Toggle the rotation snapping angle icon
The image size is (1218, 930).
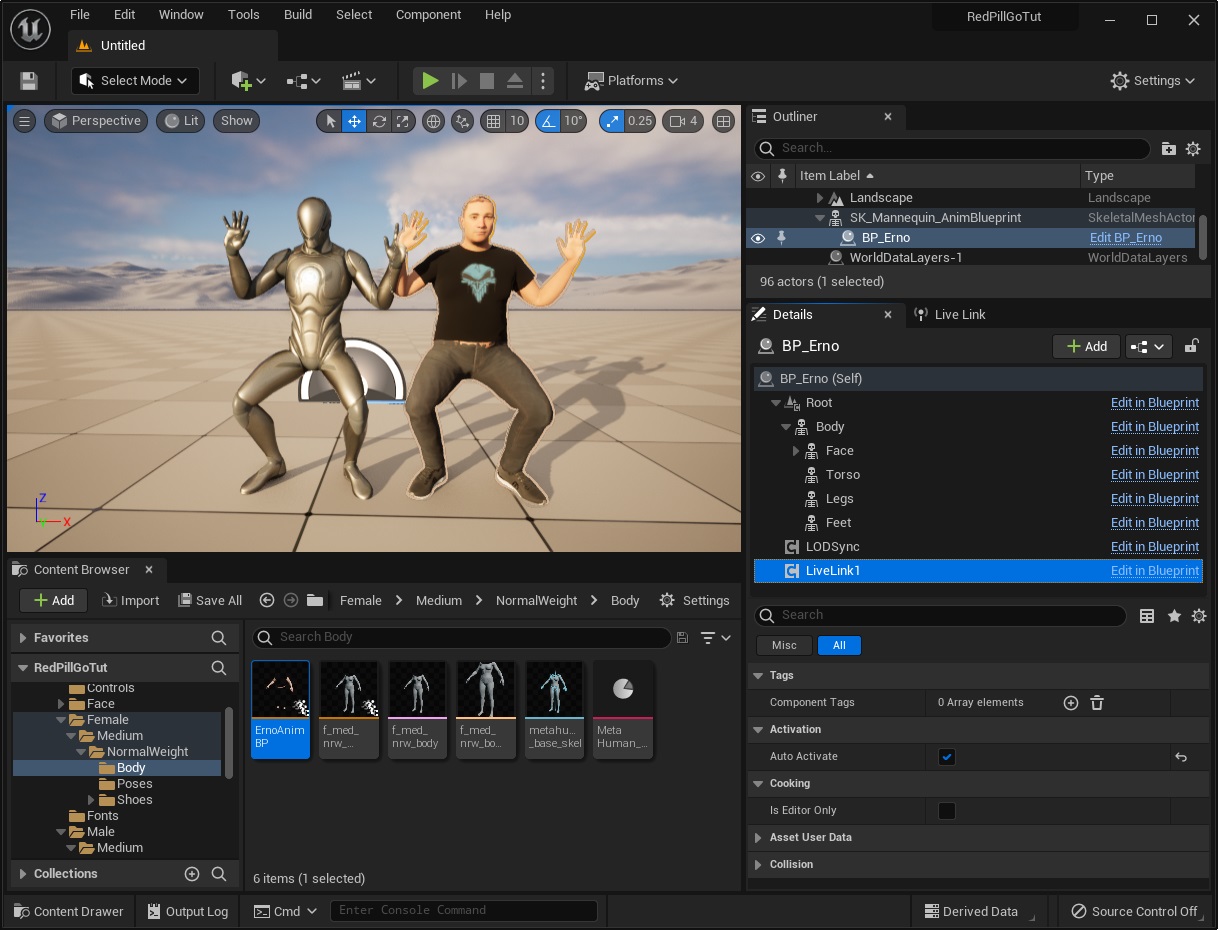coord(547,121)
